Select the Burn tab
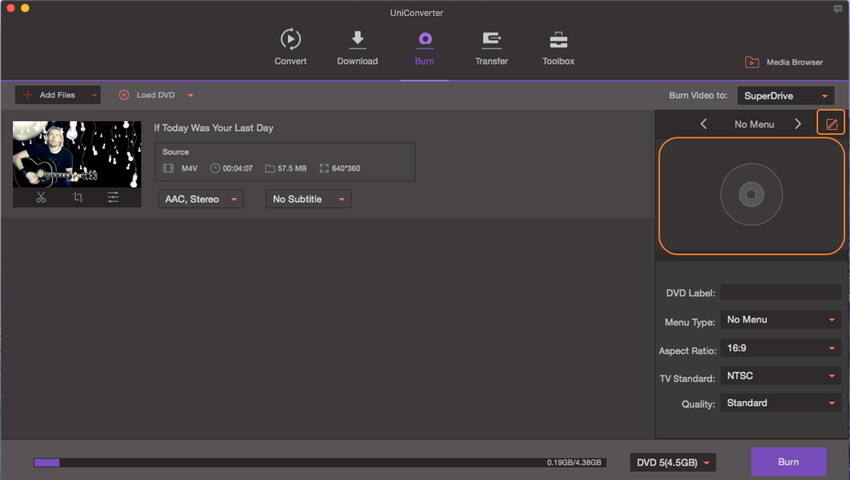Image resolution: width=850 pixels, height=480 pixels. point(424,47)
